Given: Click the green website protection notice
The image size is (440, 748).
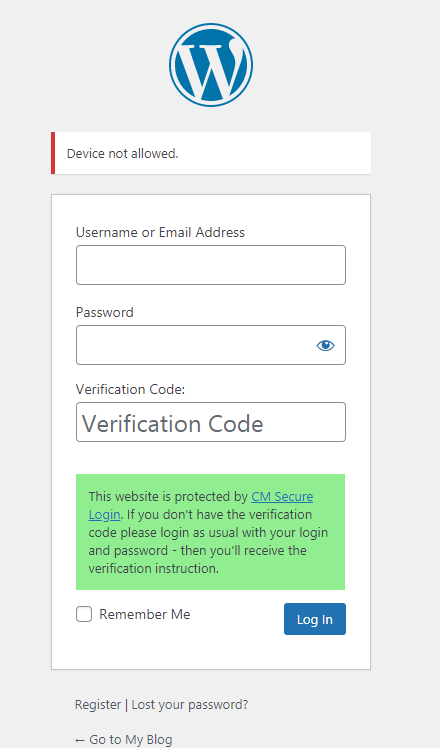Looking at the screenshot, I should pyautogui.click(x=210, y=532).
